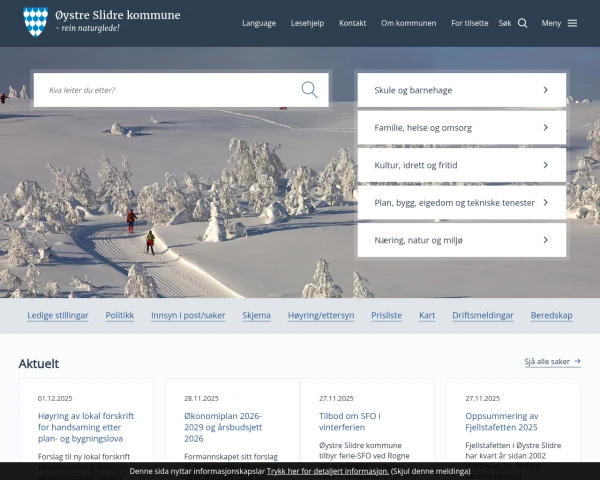Open Plan, bygg, eigedom og tekniske tenester

pyautogui.click(x=461, y=203)
